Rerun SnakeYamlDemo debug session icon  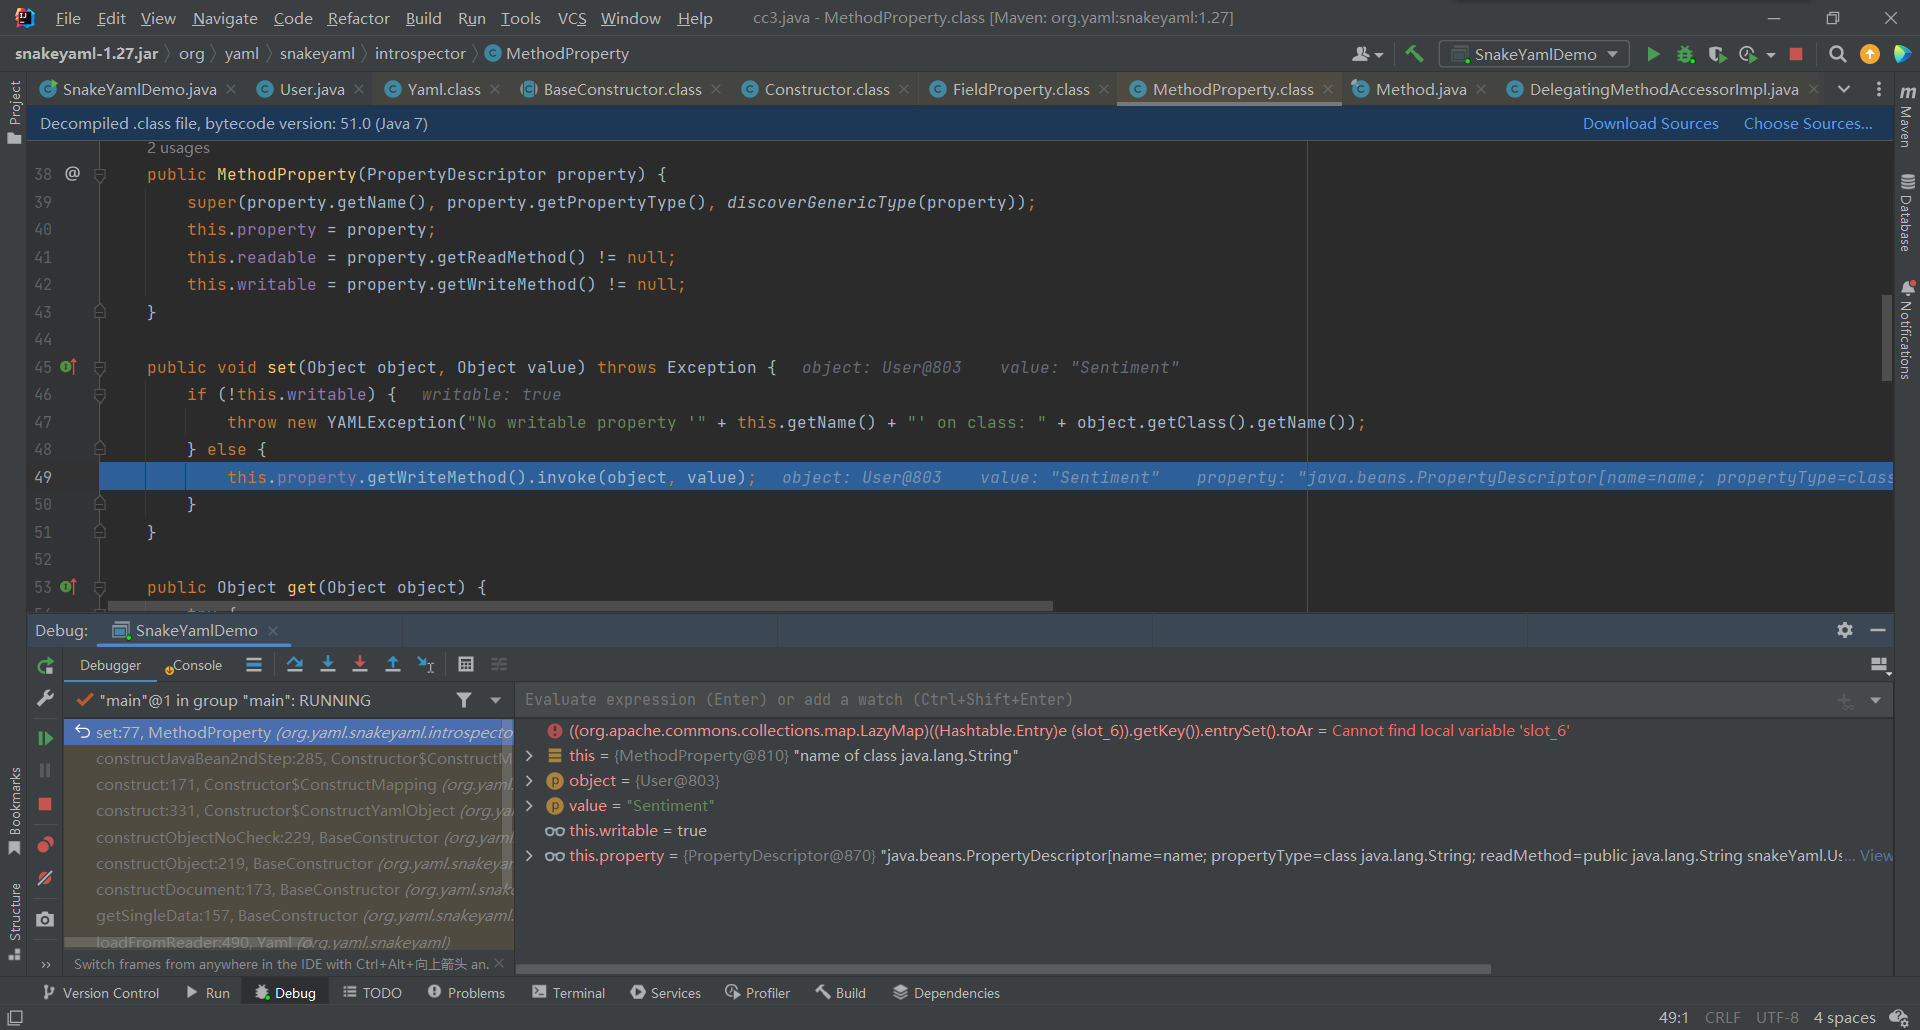(45, 666)
